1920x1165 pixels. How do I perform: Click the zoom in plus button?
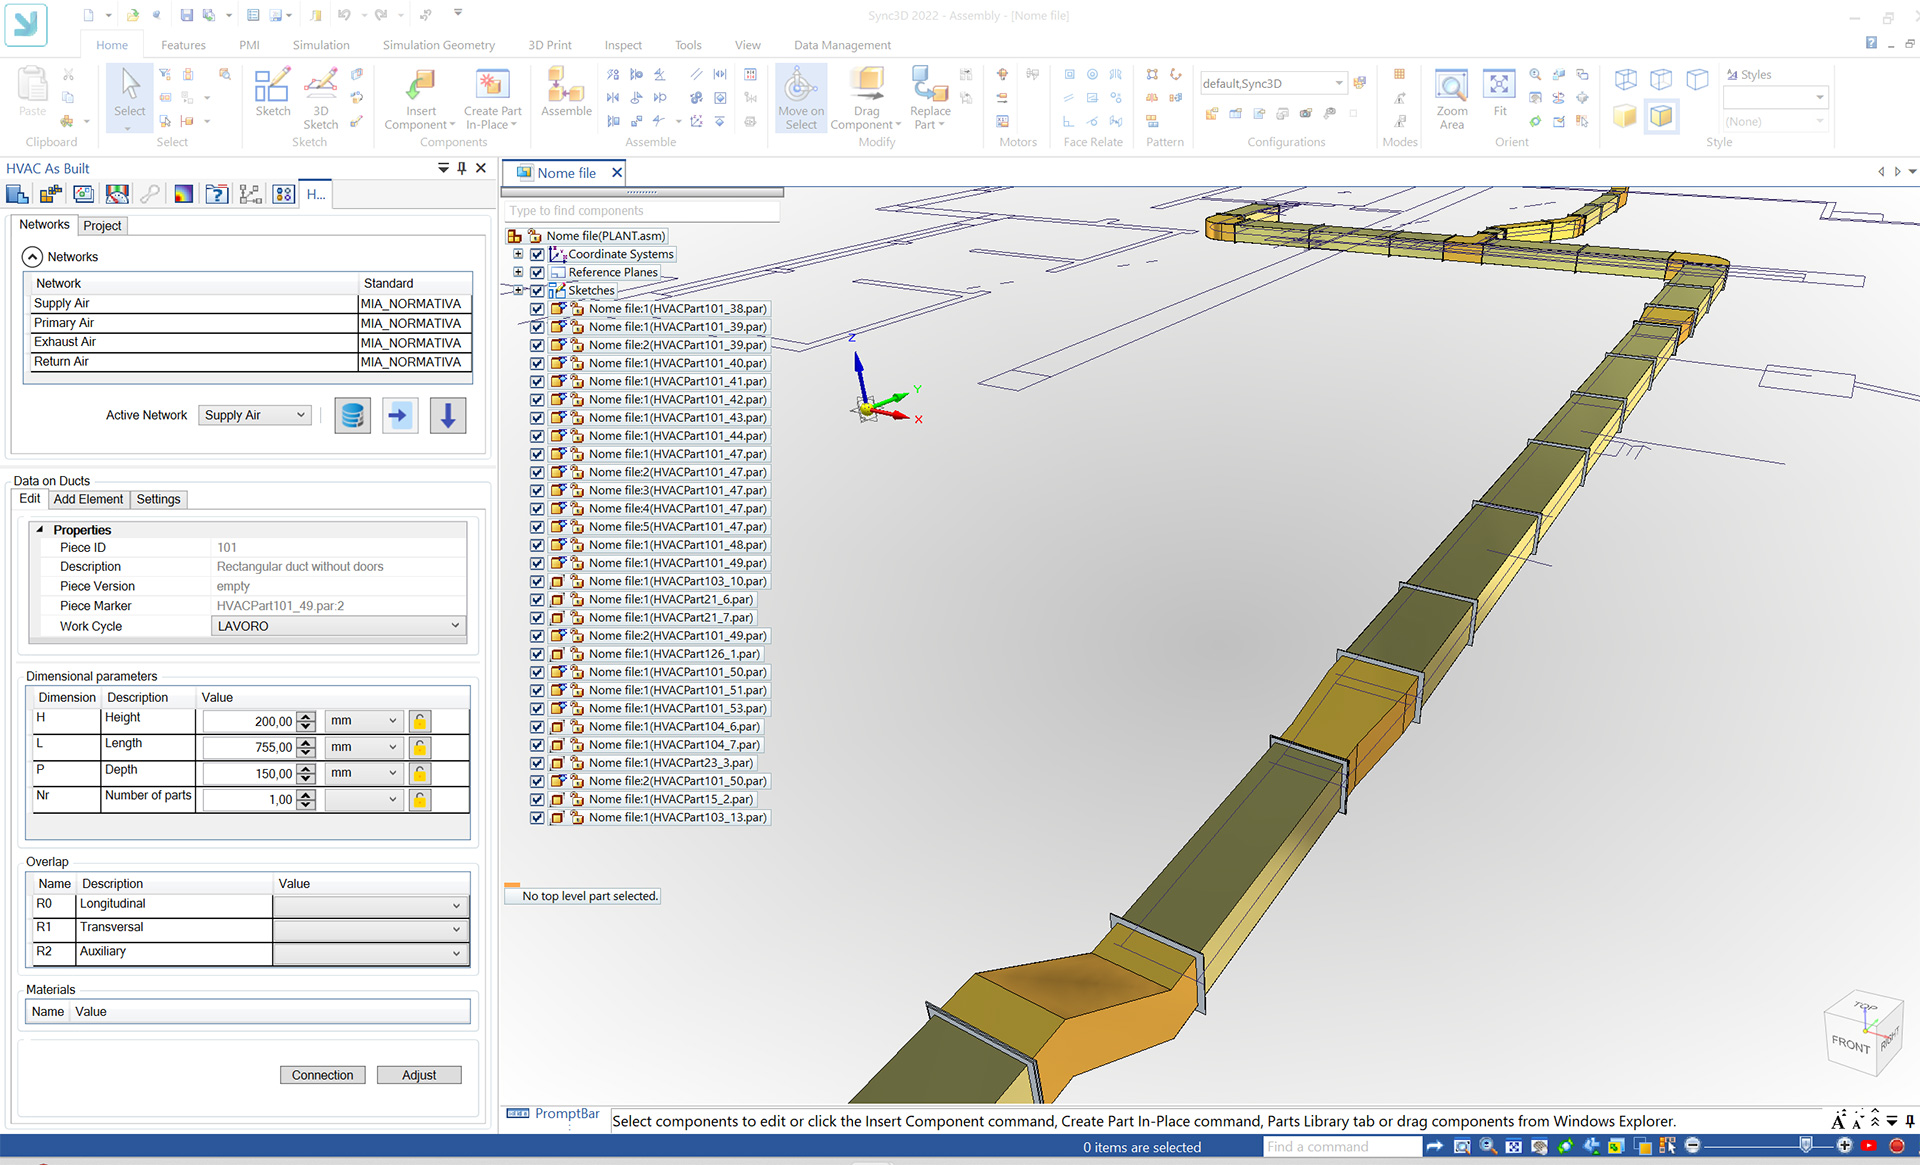tap(1844, 1146)
